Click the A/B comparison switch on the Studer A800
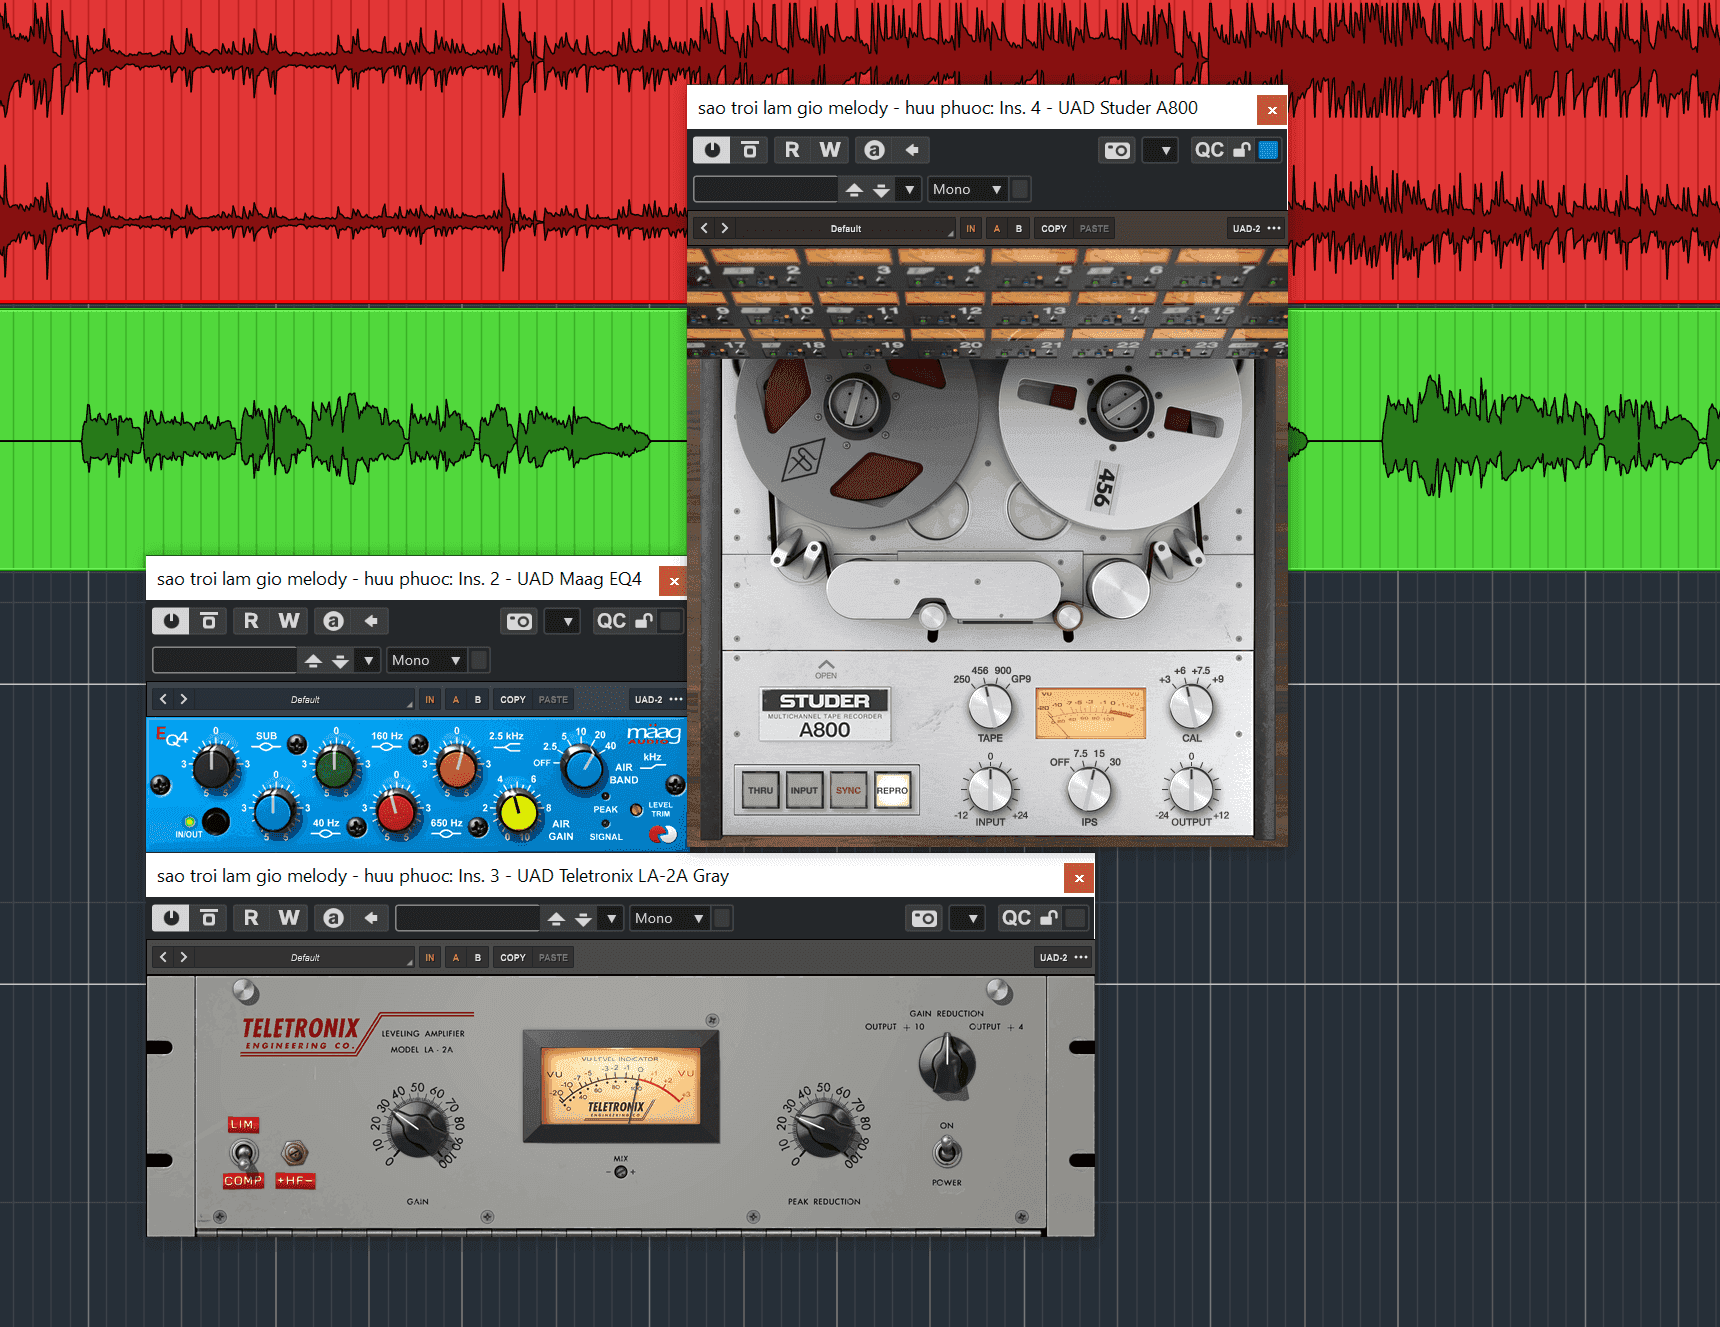Viewport: 1720px width, 1327px height. coord(996,228)
